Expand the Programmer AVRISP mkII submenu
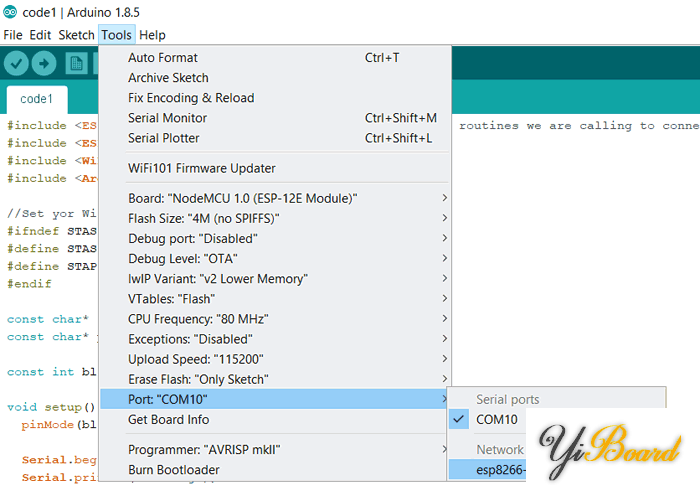700x501 pixels. click(x=275, y=450)
